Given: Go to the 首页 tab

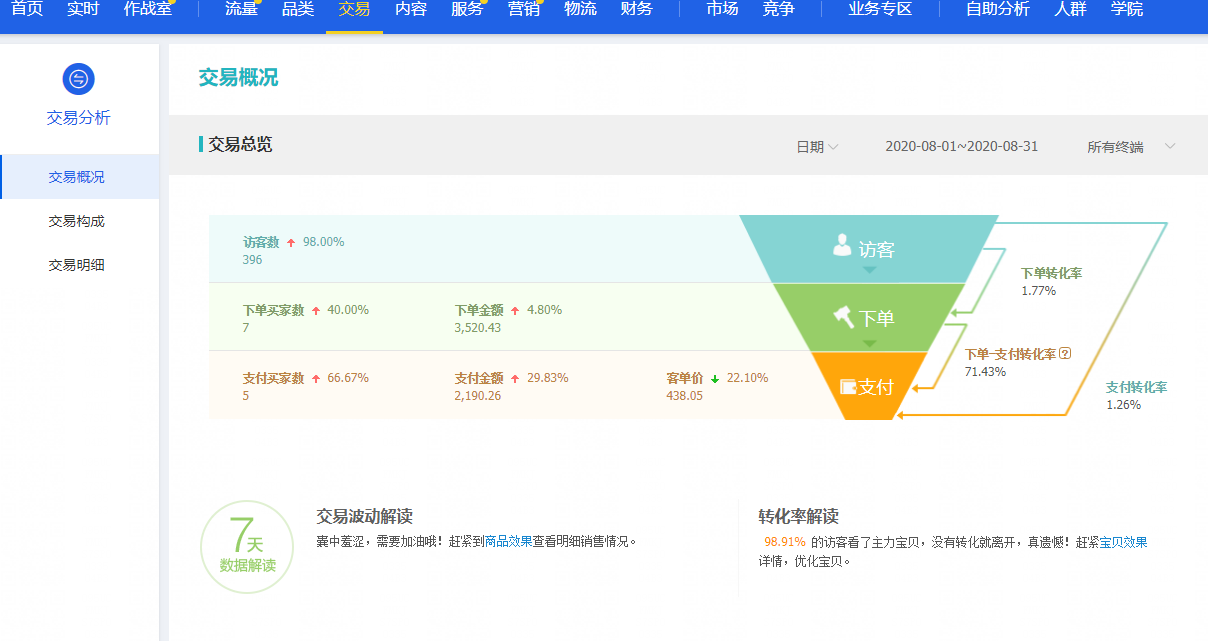Looking at the screenshot, I should pos(27,10).
